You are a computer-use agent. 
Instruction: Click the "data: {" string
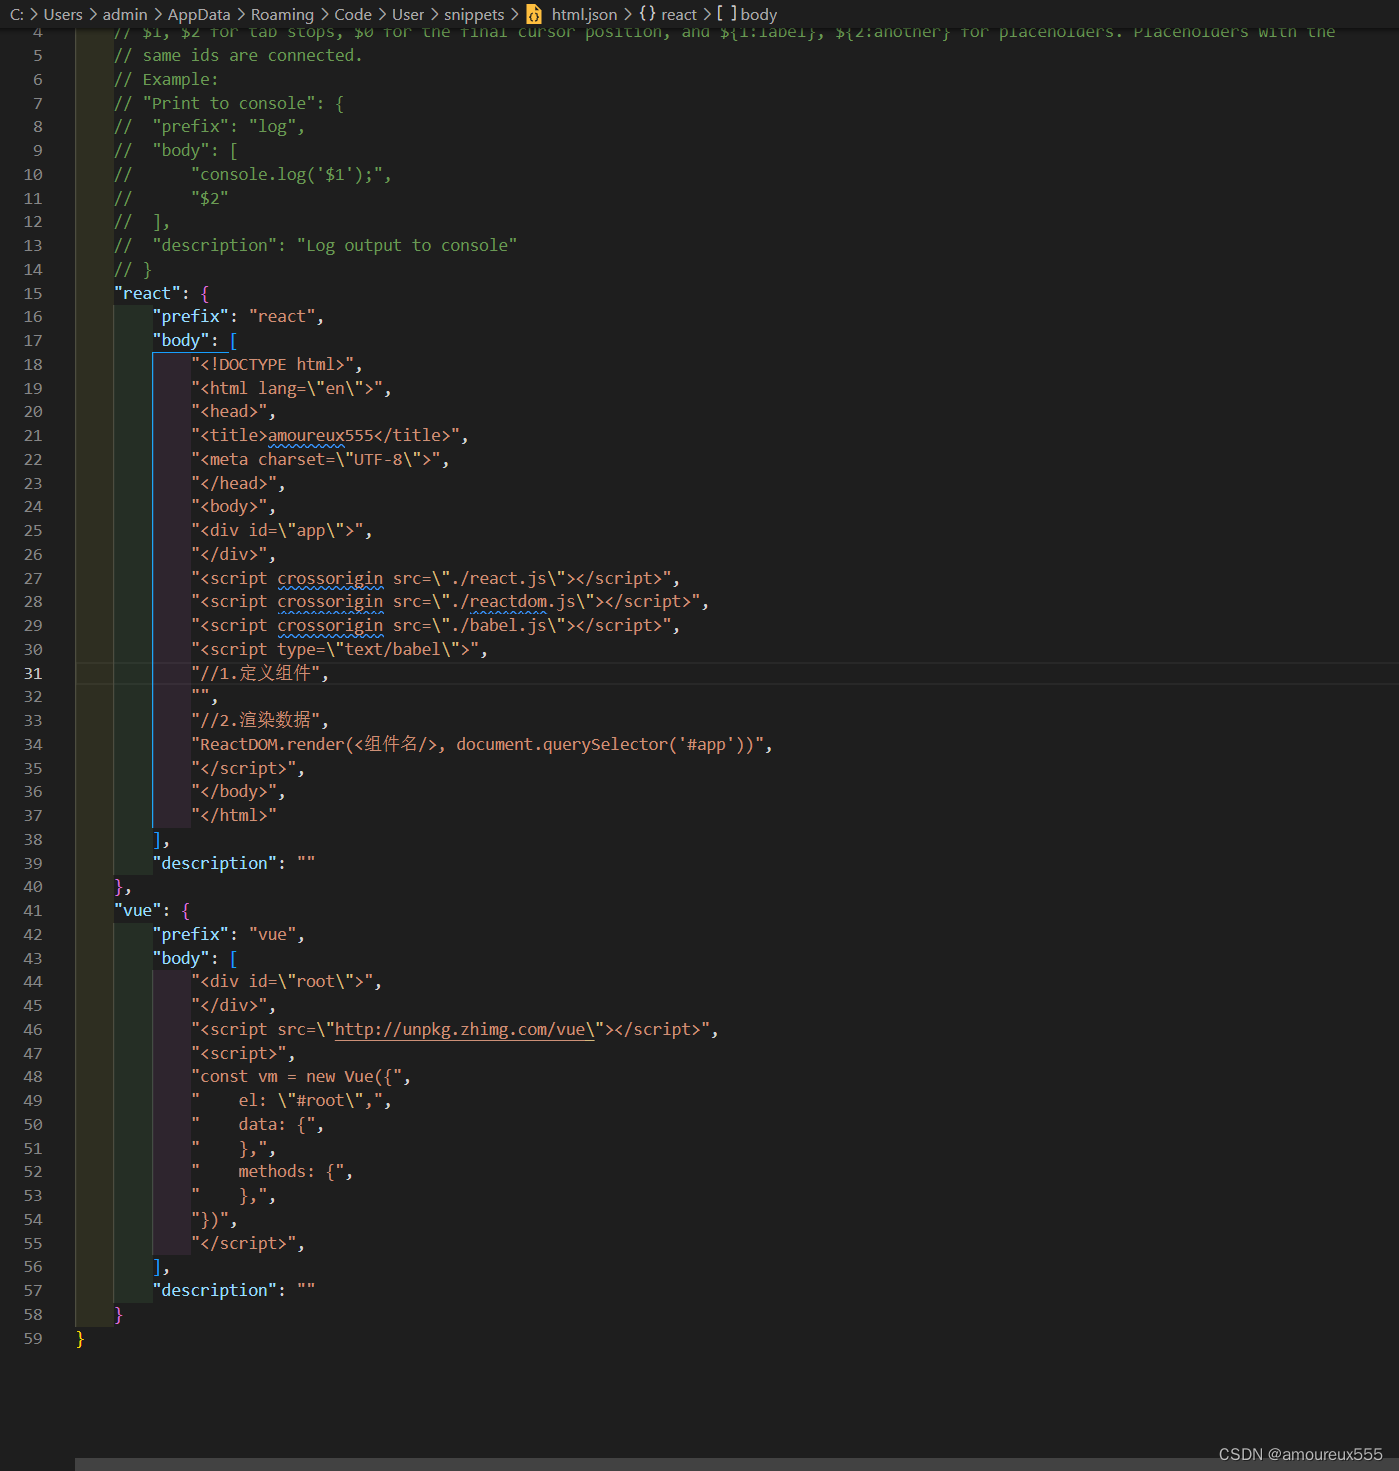point(254,1124)
